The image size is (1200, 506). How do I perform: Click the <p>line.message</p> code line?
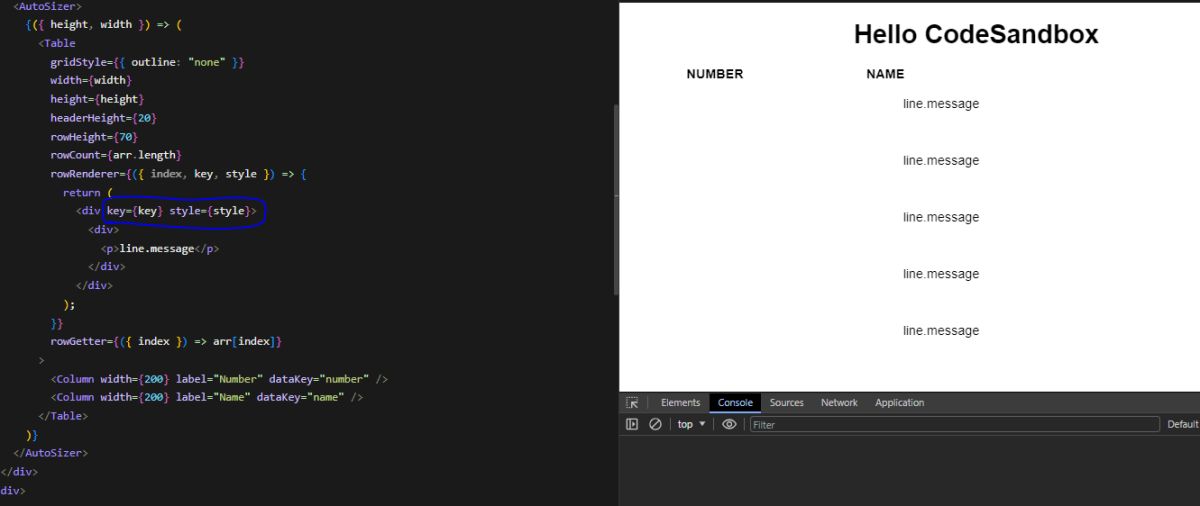coord(159,249)
